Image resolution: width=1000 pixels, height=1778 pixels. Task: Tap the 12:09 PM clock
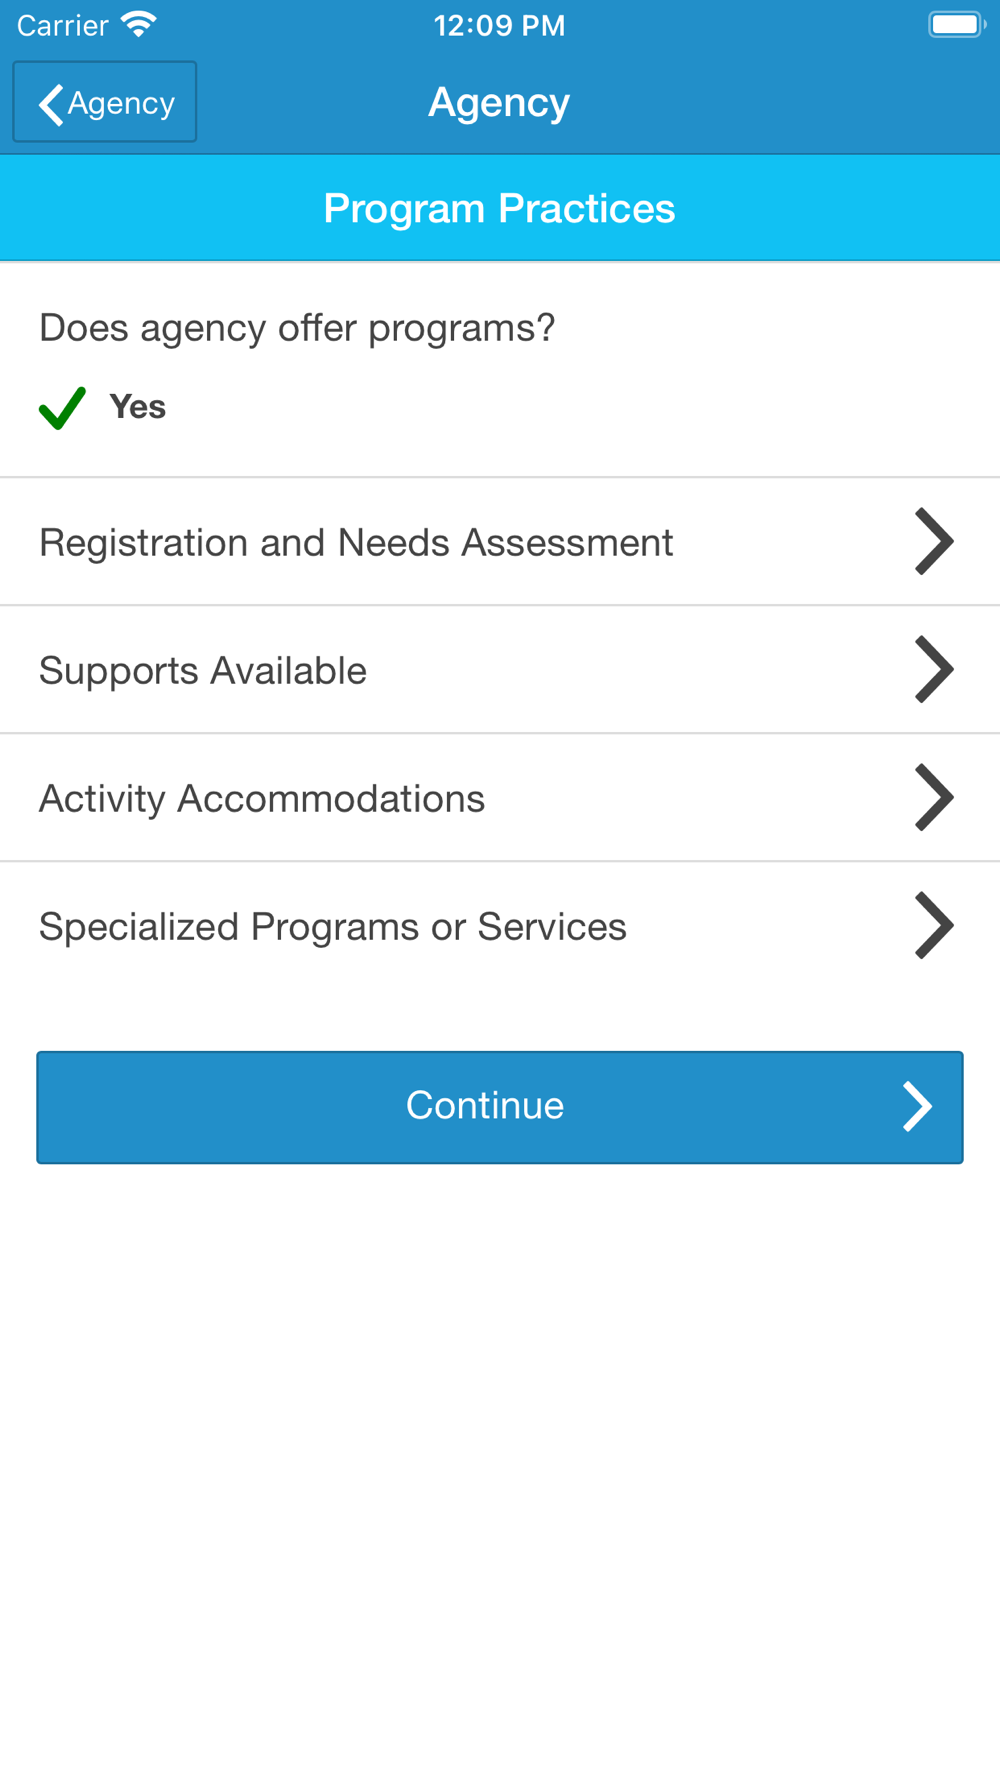click(499, 25)
